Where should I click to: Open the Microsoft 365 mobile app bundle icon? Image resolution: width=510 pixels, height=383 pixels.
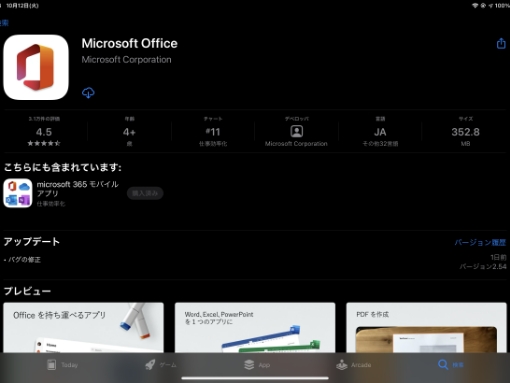tap(18, 193)
